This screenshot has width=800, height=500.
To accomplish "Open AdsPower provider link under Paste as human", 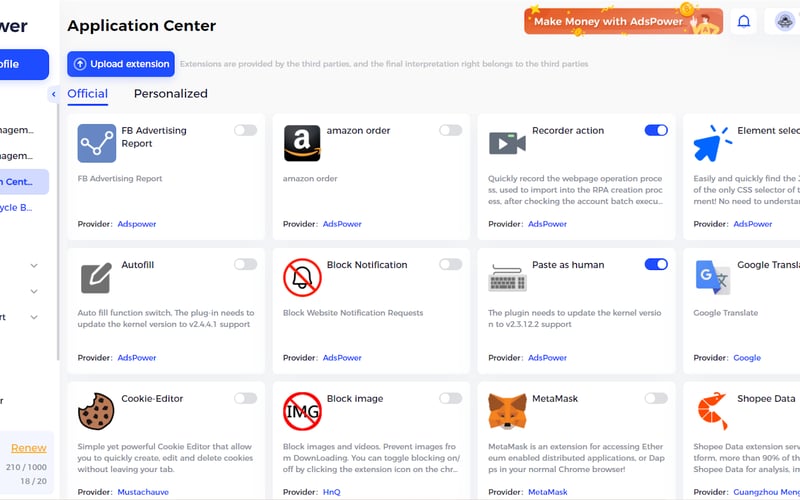I will [x=547, y=358].
